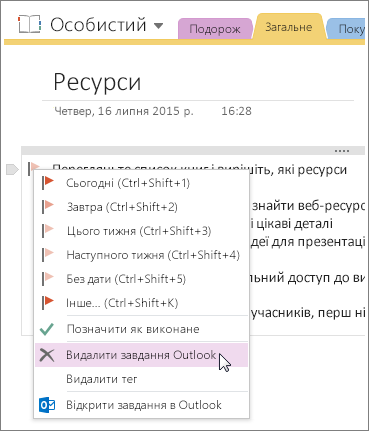369x431 pixels.
Task: Click the red flag icon beside Сьогодні
Action: [48, 183]
